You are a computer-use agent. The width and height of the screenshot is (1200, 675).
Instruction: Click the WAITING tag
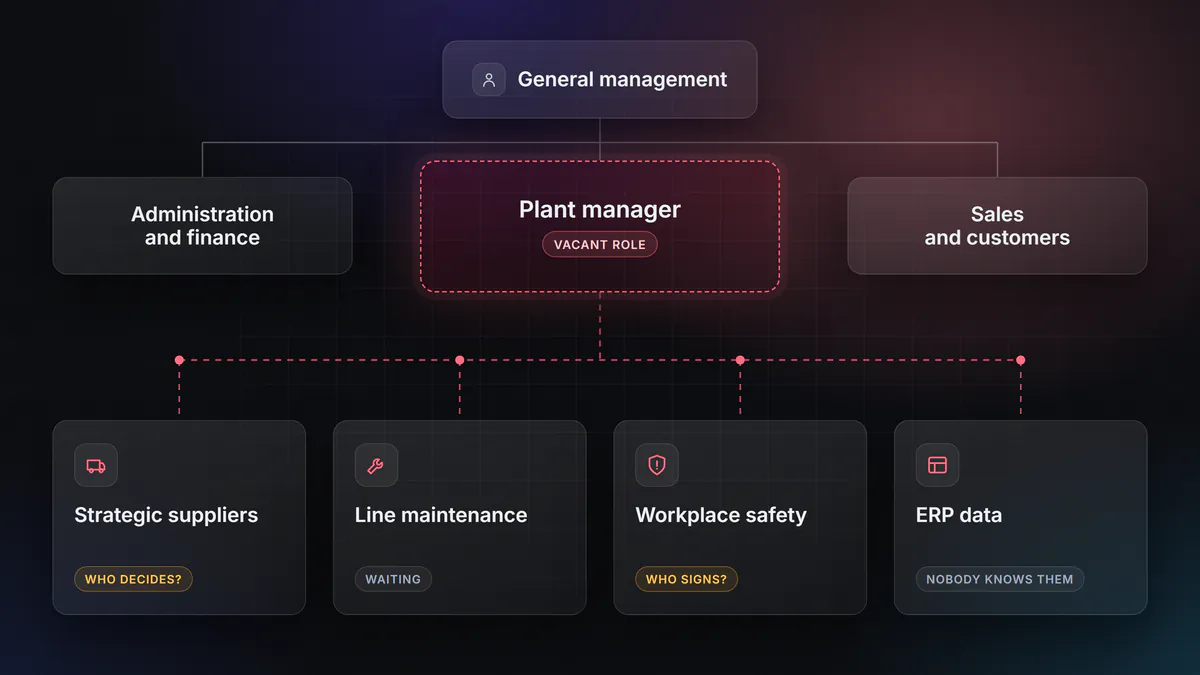(393, 579)
